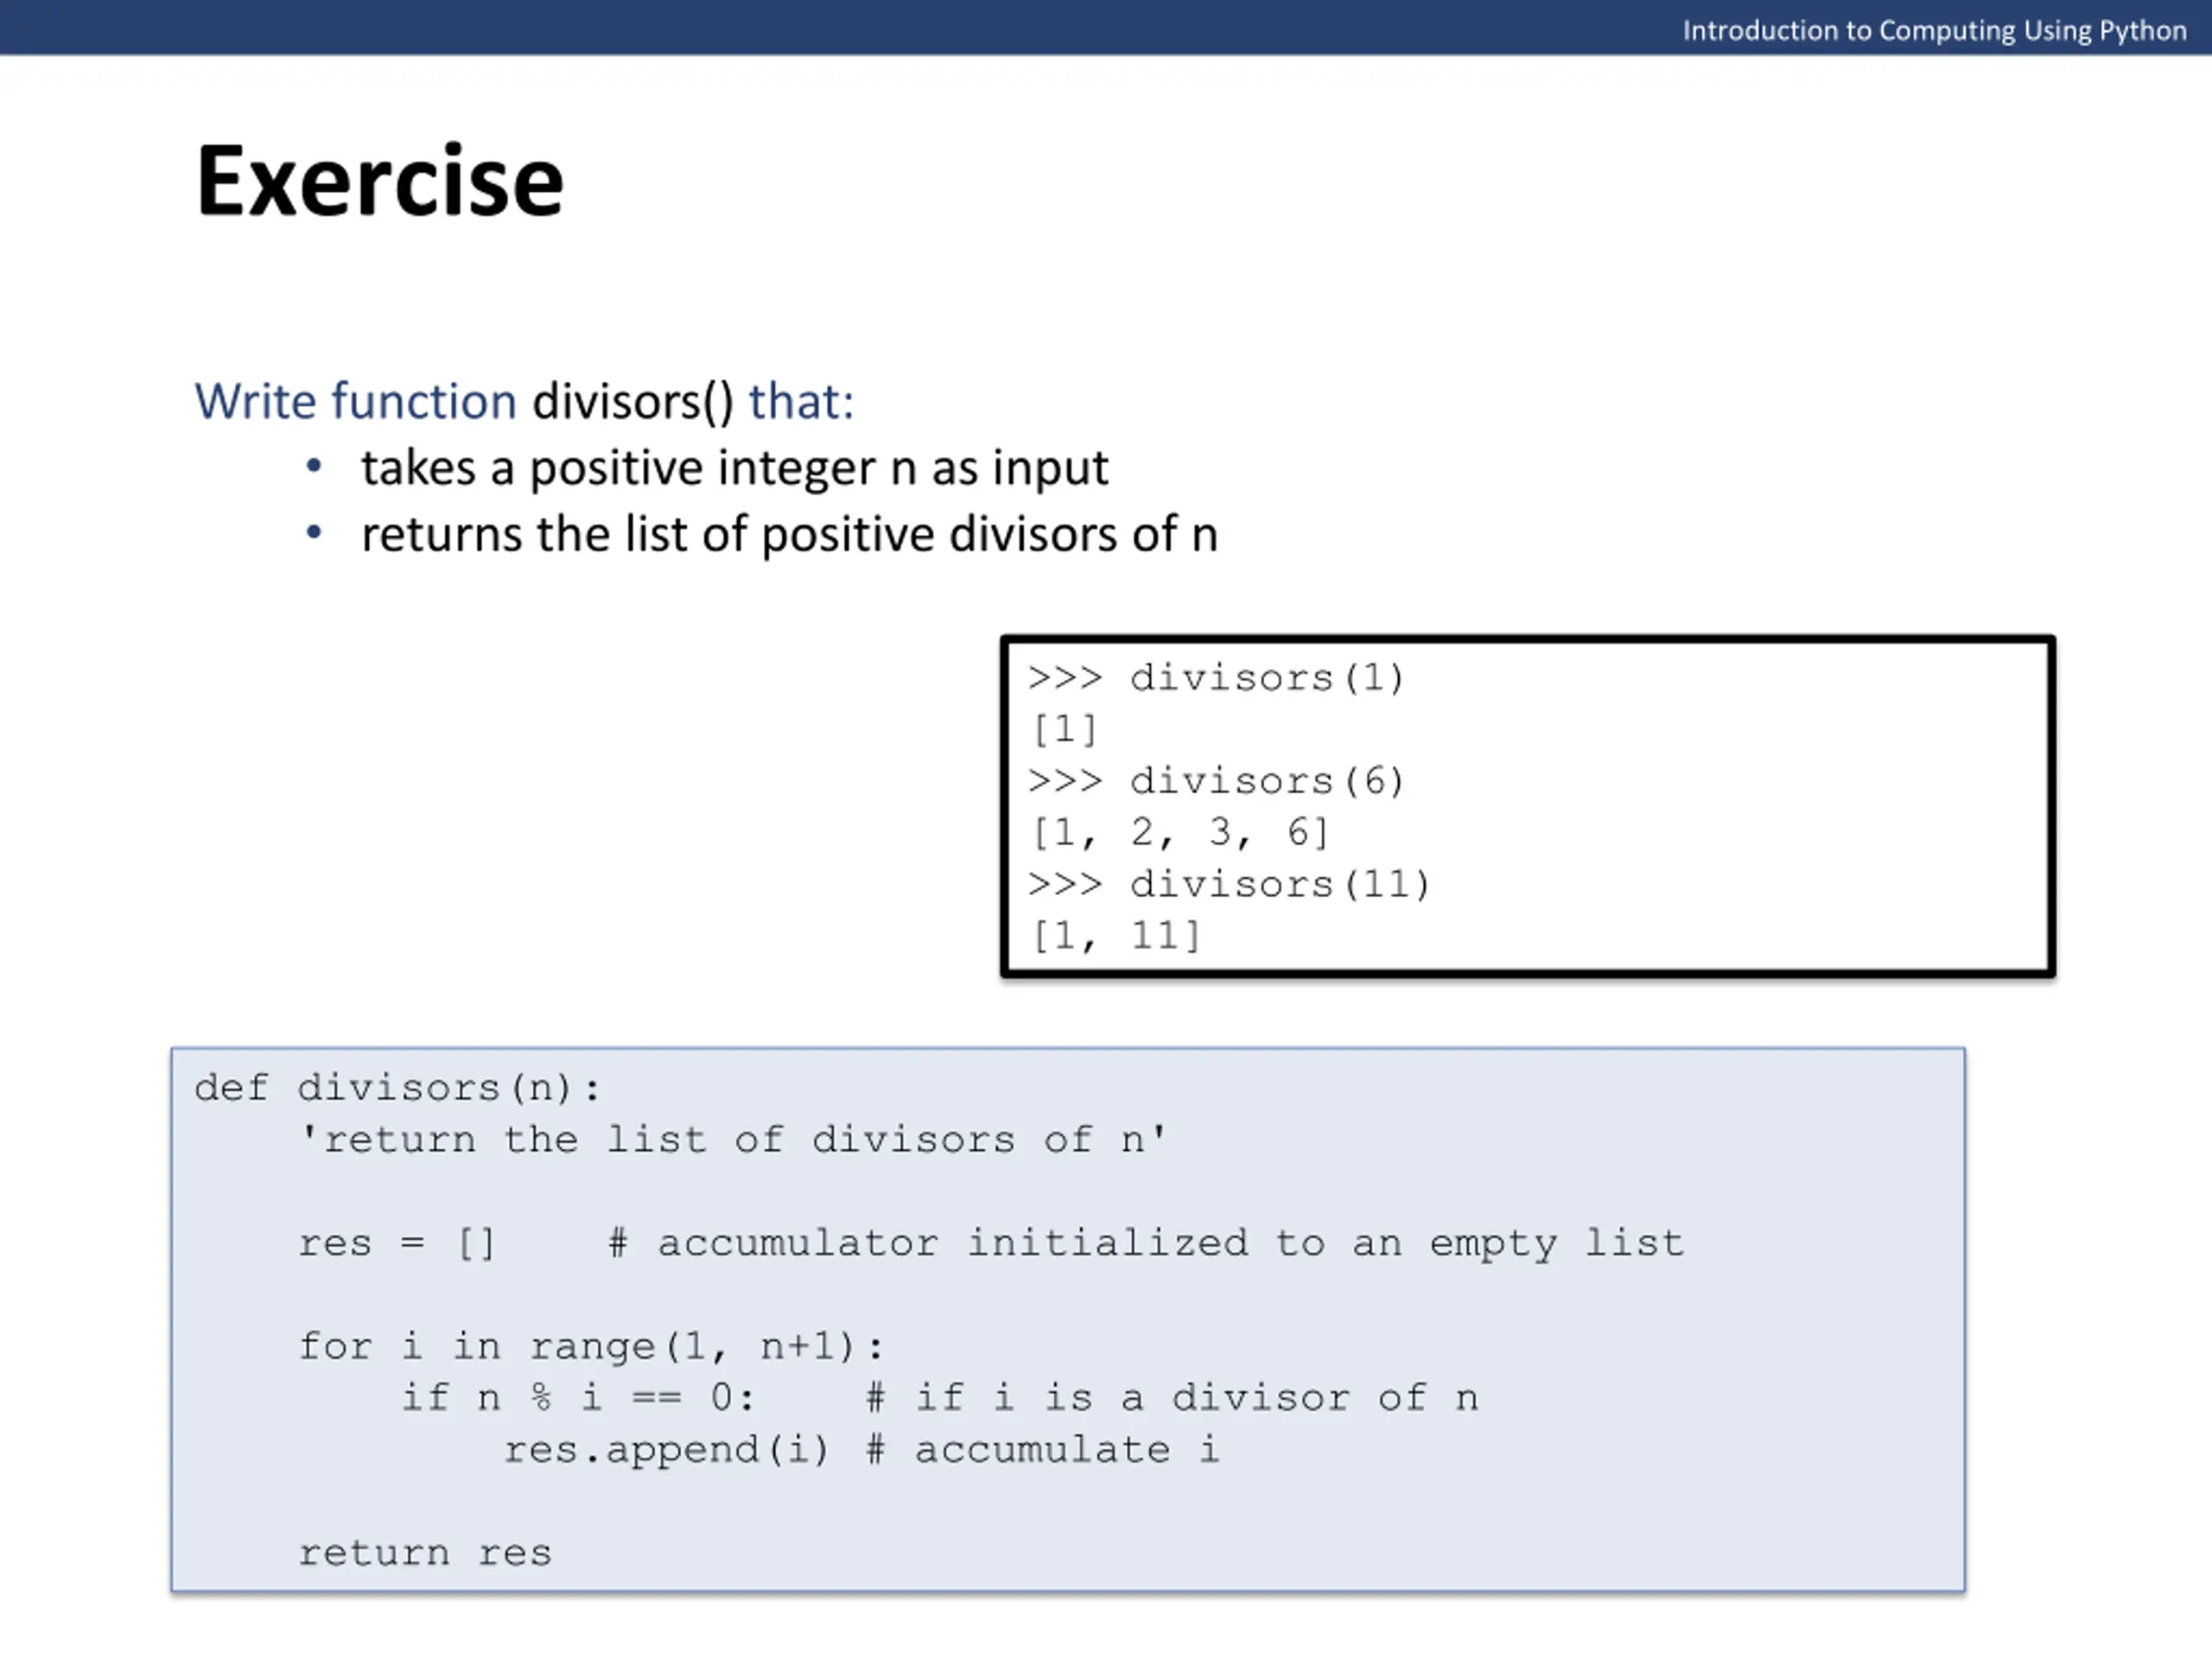Click the shell line divisors(11)
Viewport: 2212px width, 1659px height.
pyautogui.click(x=1229, y=884)
